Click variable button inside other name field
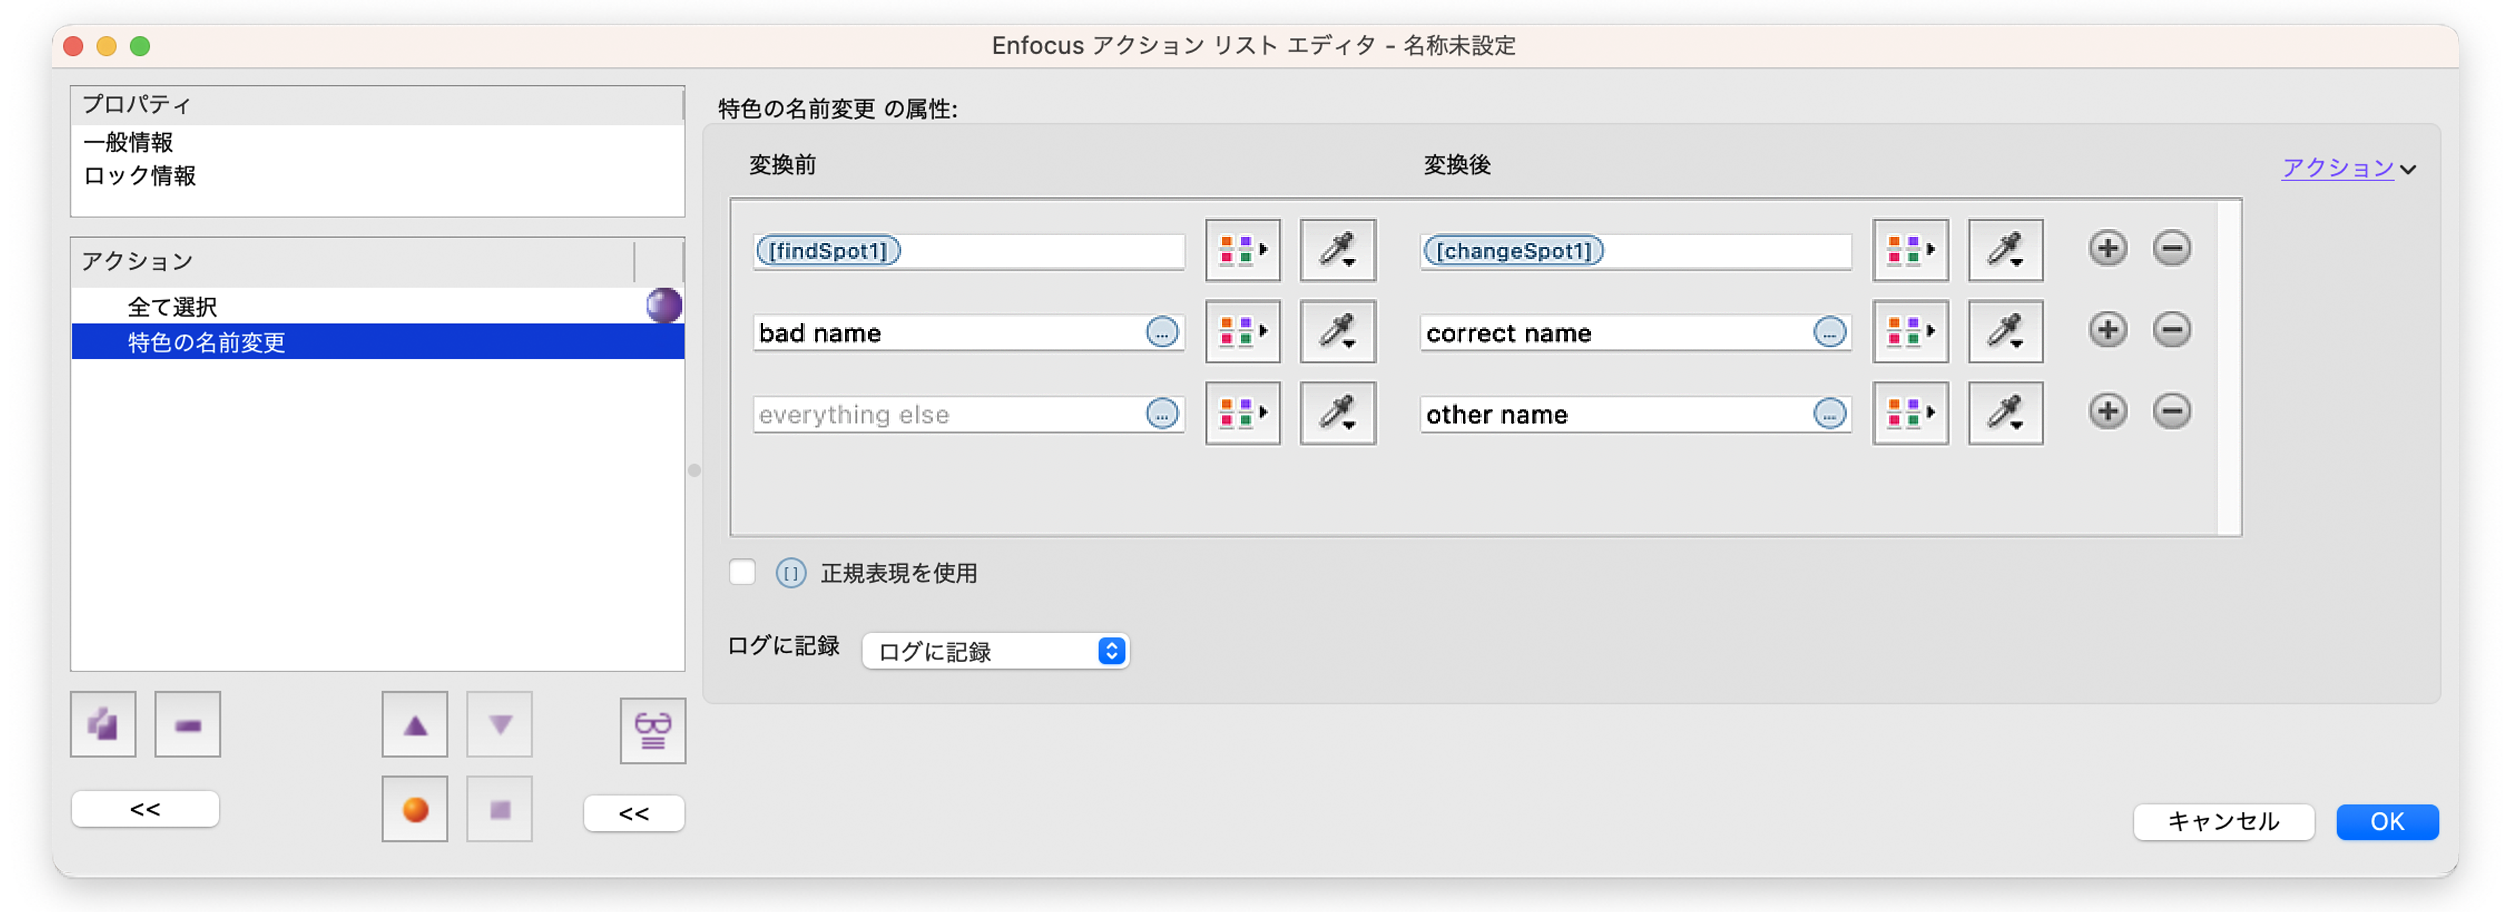2514x912 pixels. tap(1829, 413)
